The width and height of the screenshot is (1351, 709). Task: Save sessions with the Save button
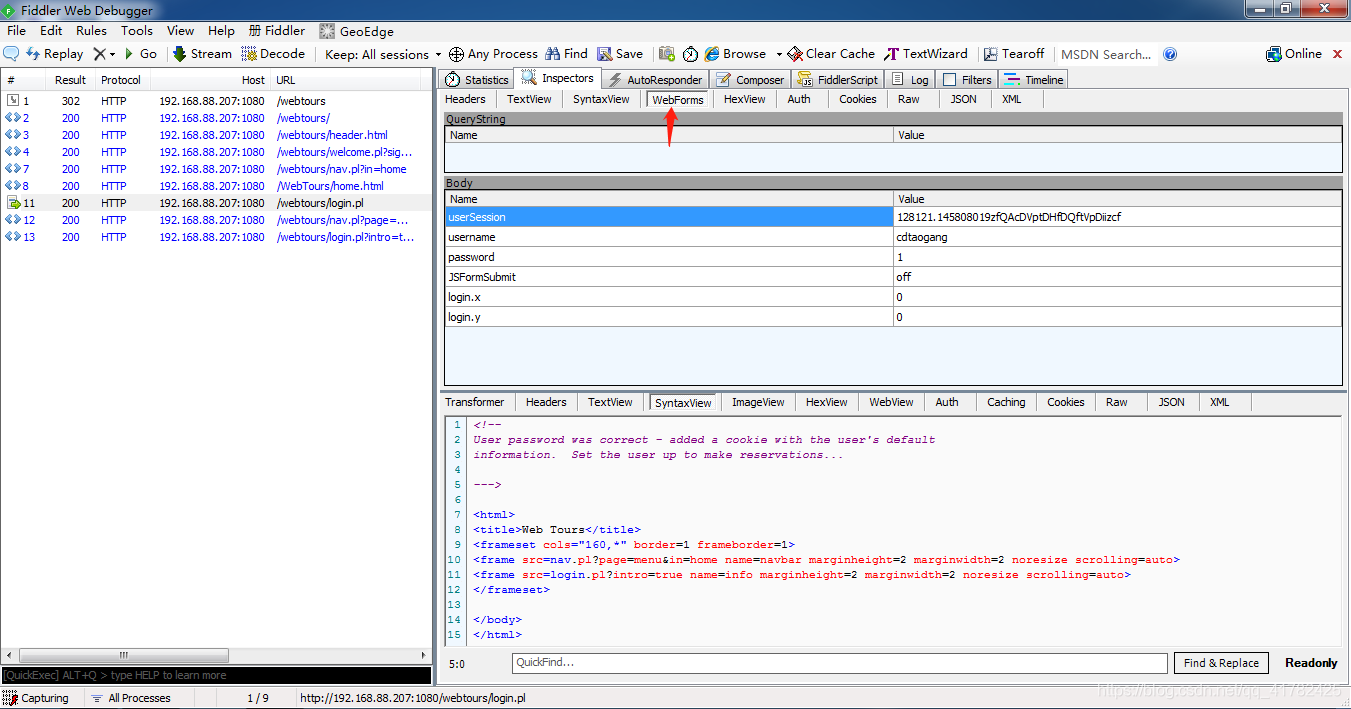pos(620,54)
